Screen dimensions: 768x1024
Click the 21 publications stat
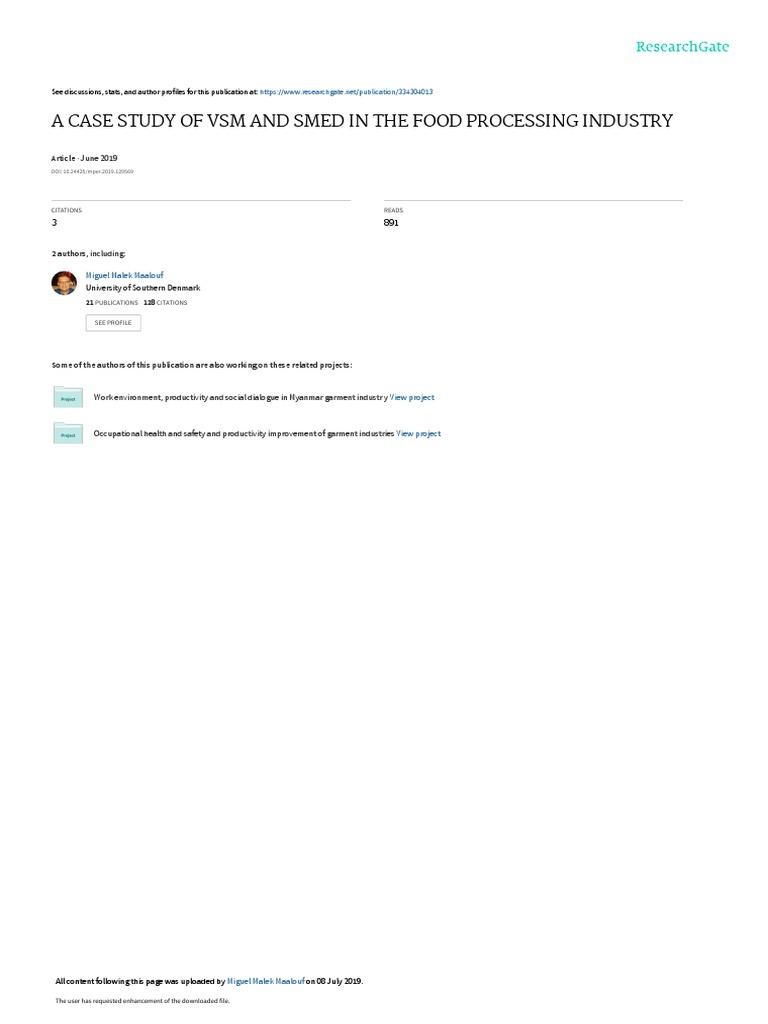point(112,302)
